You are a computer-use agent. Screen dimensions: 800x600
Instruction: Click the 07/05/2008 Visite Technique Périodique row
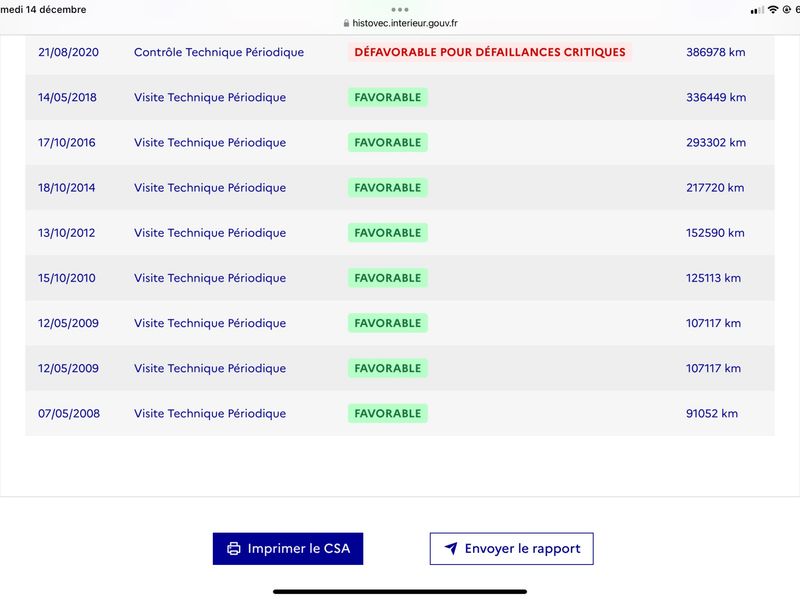point(400,413)
